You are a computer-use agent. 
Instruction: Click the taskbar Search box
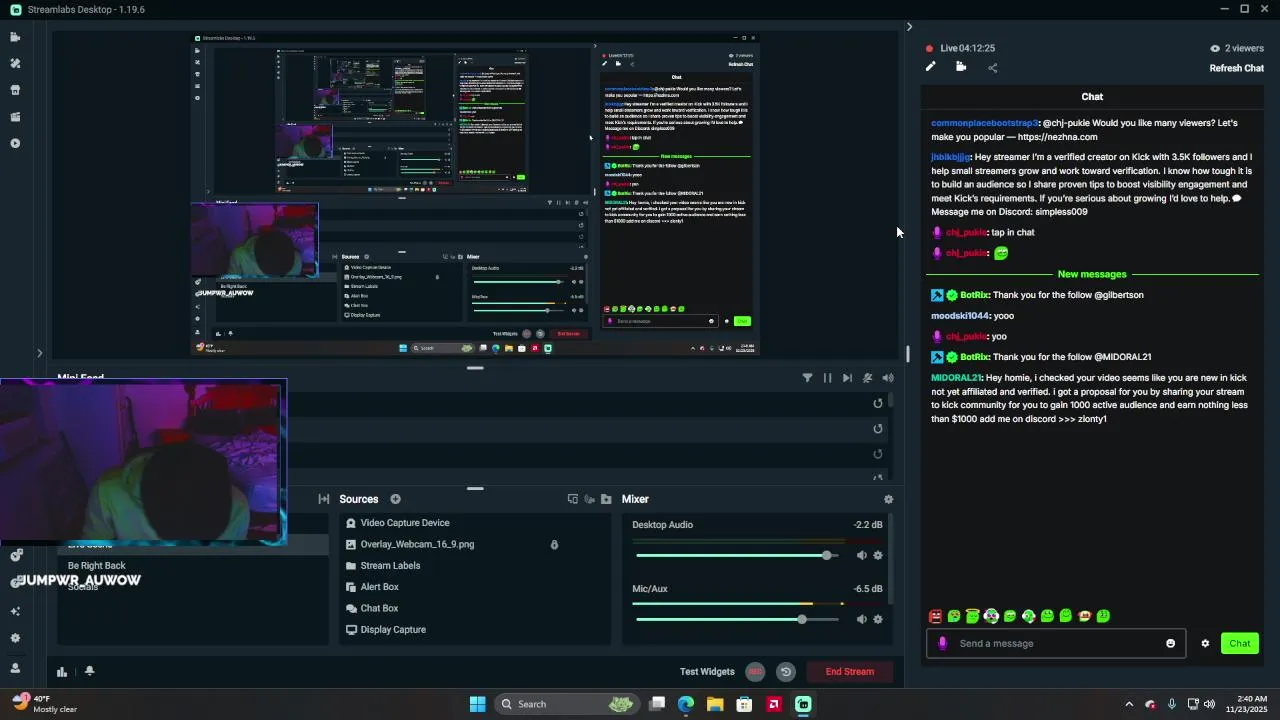pyautogui.click(x=567, y=704)
